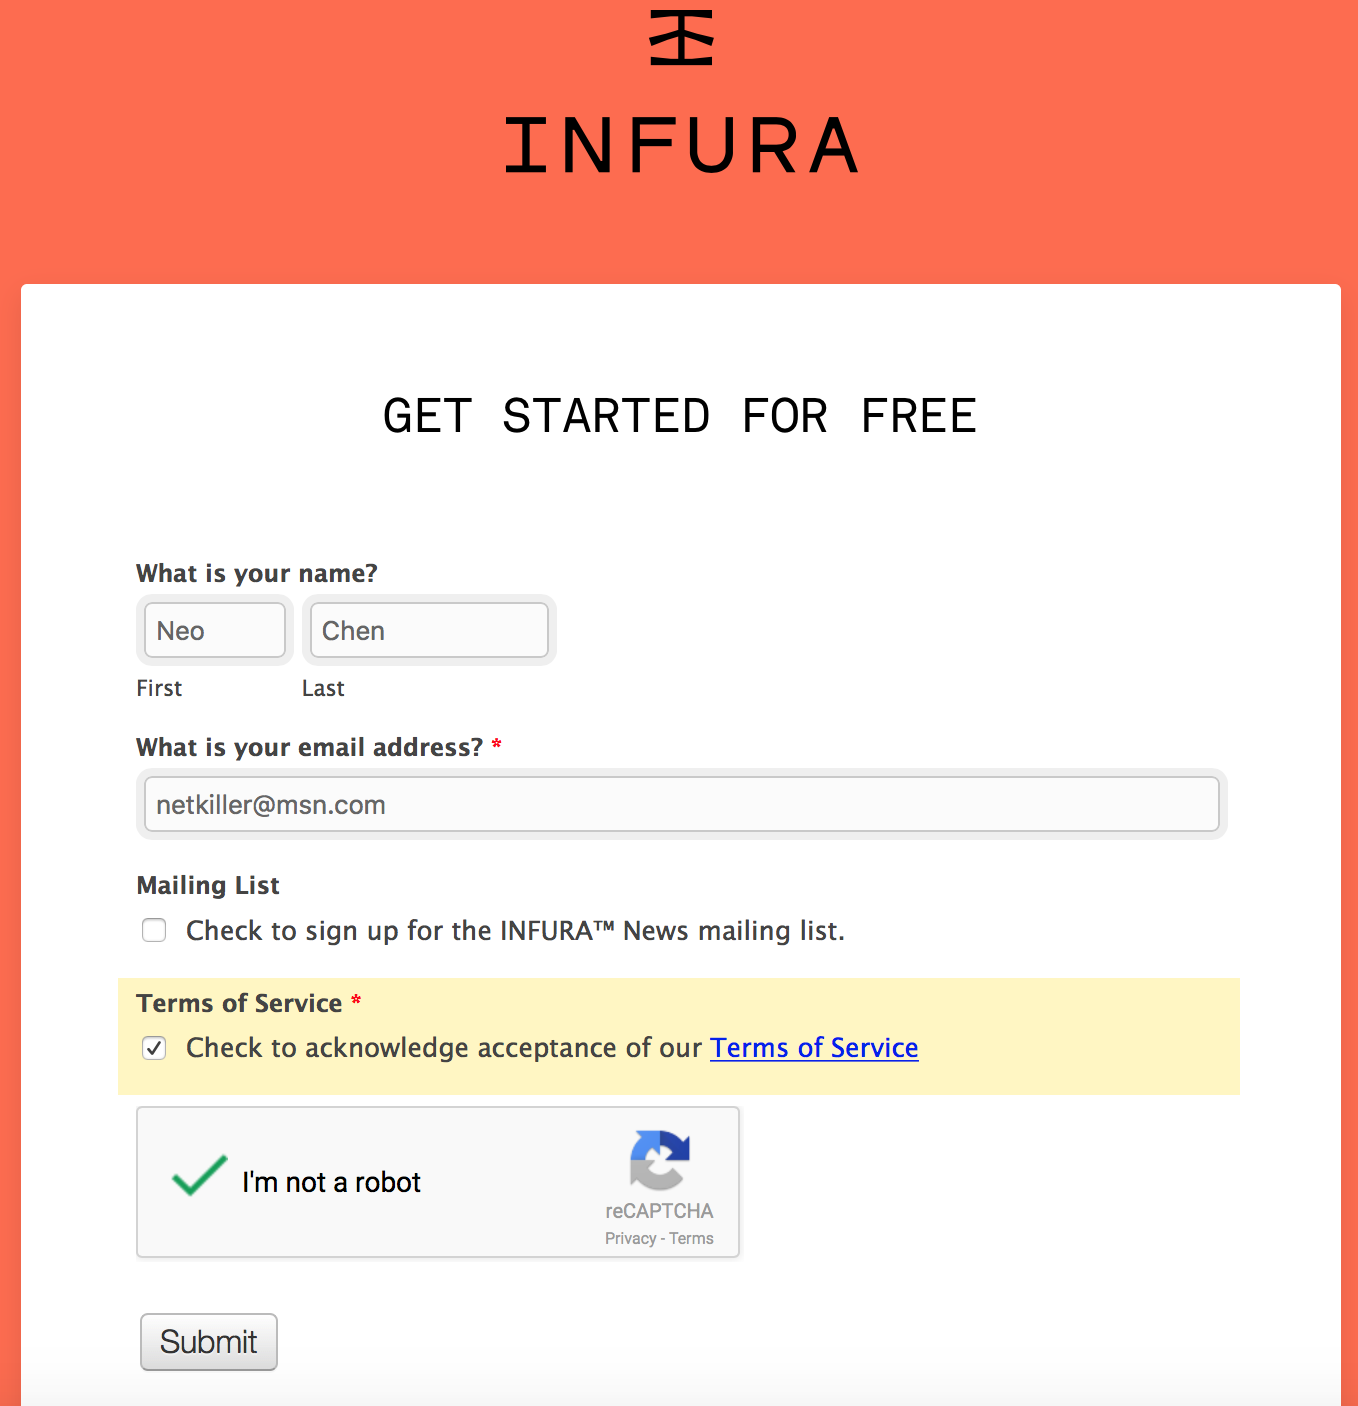This screenshot has width=1358, height=1406.
Task: Click the Mailing List section label
Action: point(208,885)
